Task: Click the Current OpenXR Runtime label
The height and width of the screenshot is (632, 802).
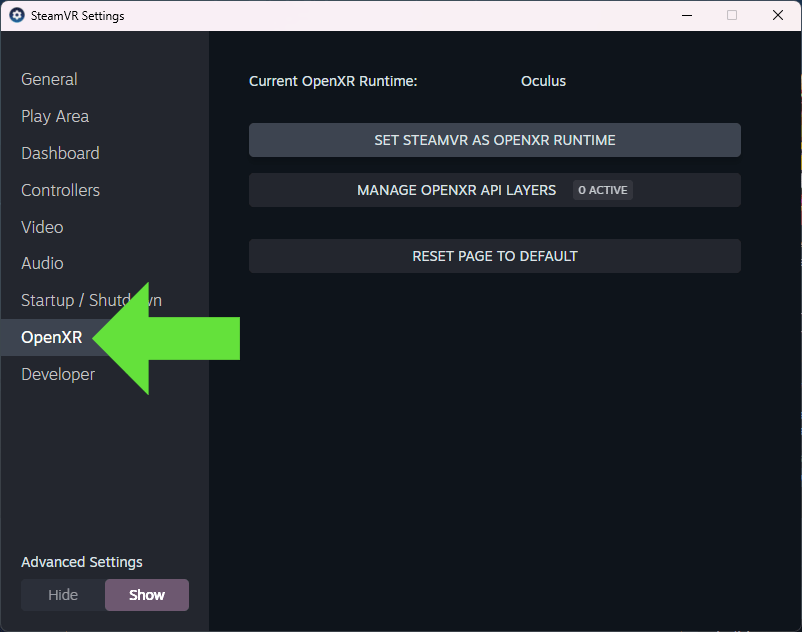Action: coord(333,81)
